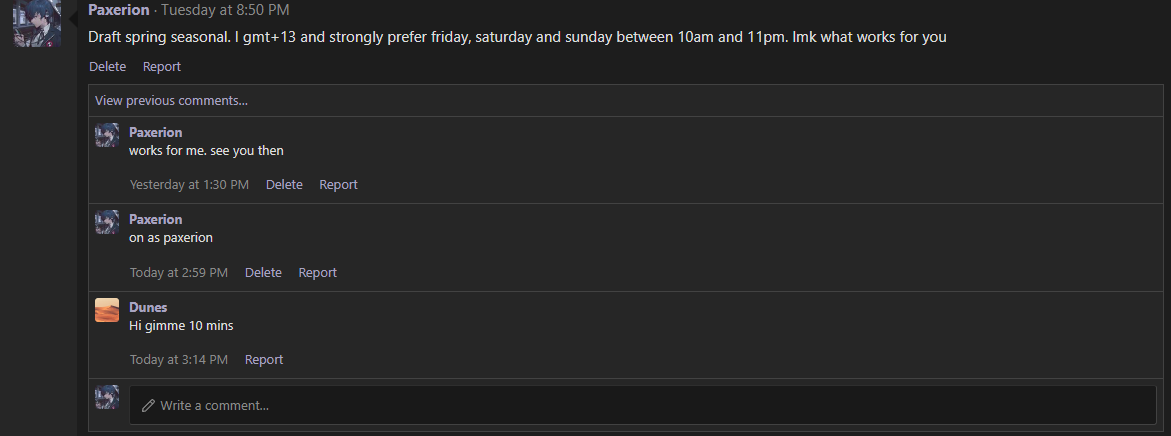Focus the Write a comment field
Image resolution: width=1171 pixels, height=436 pixels.
tap(642, 405)
